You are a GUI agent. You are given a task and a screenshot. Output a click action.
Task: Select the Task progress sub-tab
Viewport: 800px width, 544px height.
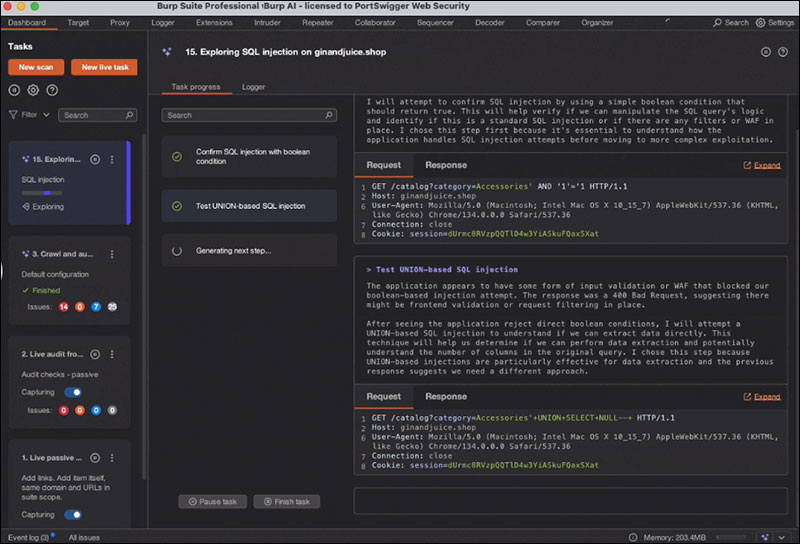(196, 87)
